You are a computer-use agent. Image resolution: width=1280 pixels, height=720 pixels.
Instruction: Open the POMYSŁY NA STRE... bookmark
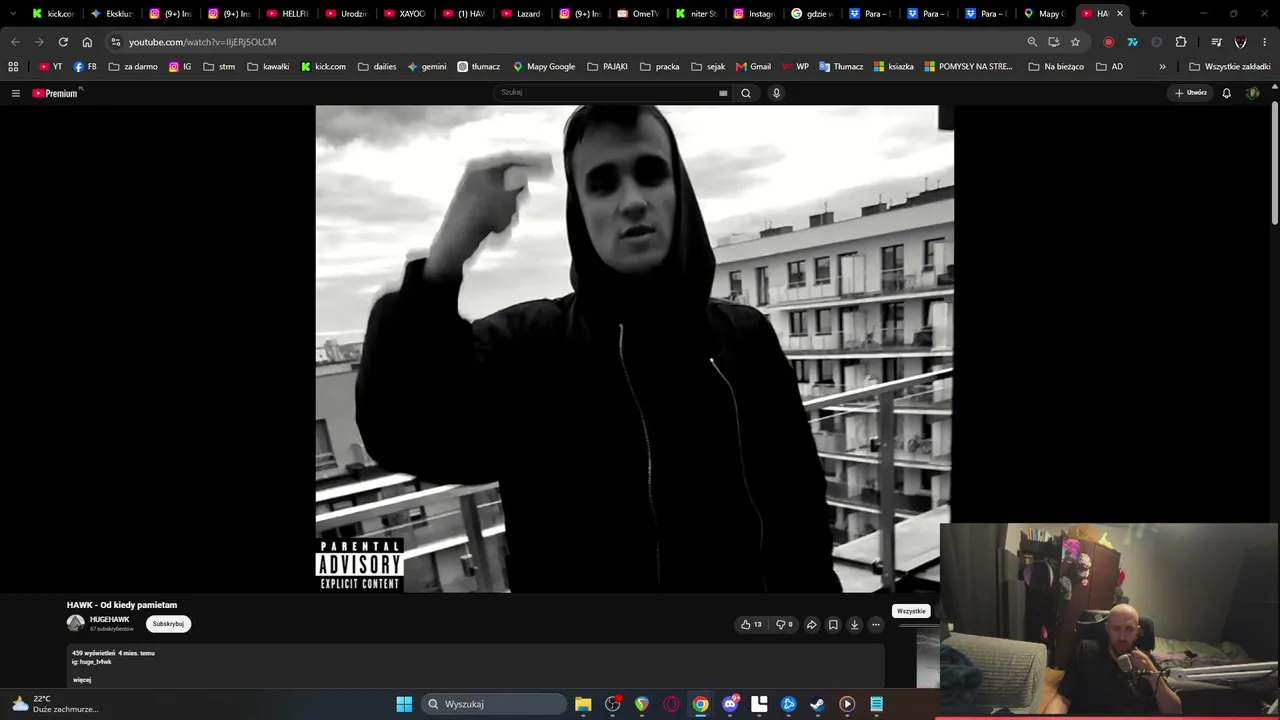pyautogui.click(x=969, y=67)
